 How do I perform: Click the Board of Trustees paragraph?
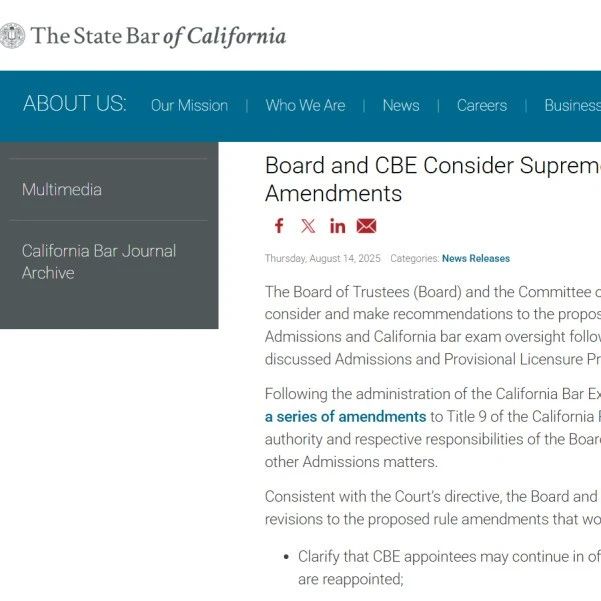tap(433, 325)
